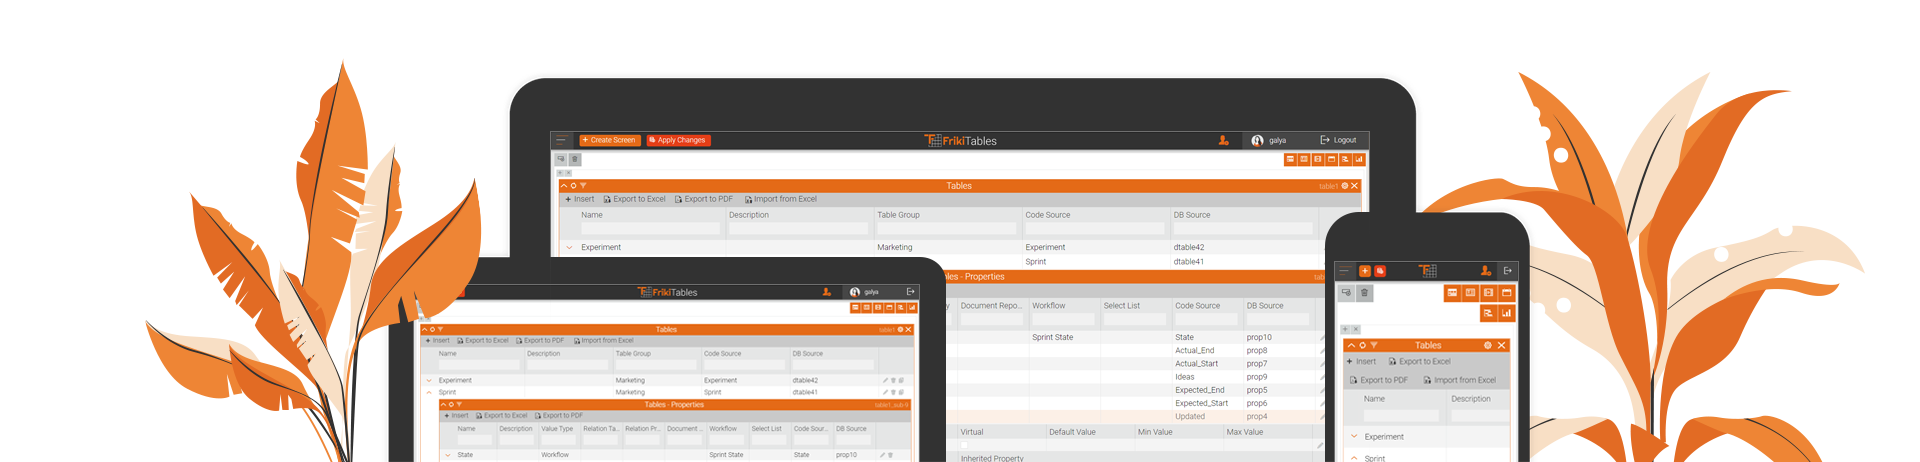Click the Name filter field in desktop table
This screenshot has width=1920, height=462.
pos(650,229)
